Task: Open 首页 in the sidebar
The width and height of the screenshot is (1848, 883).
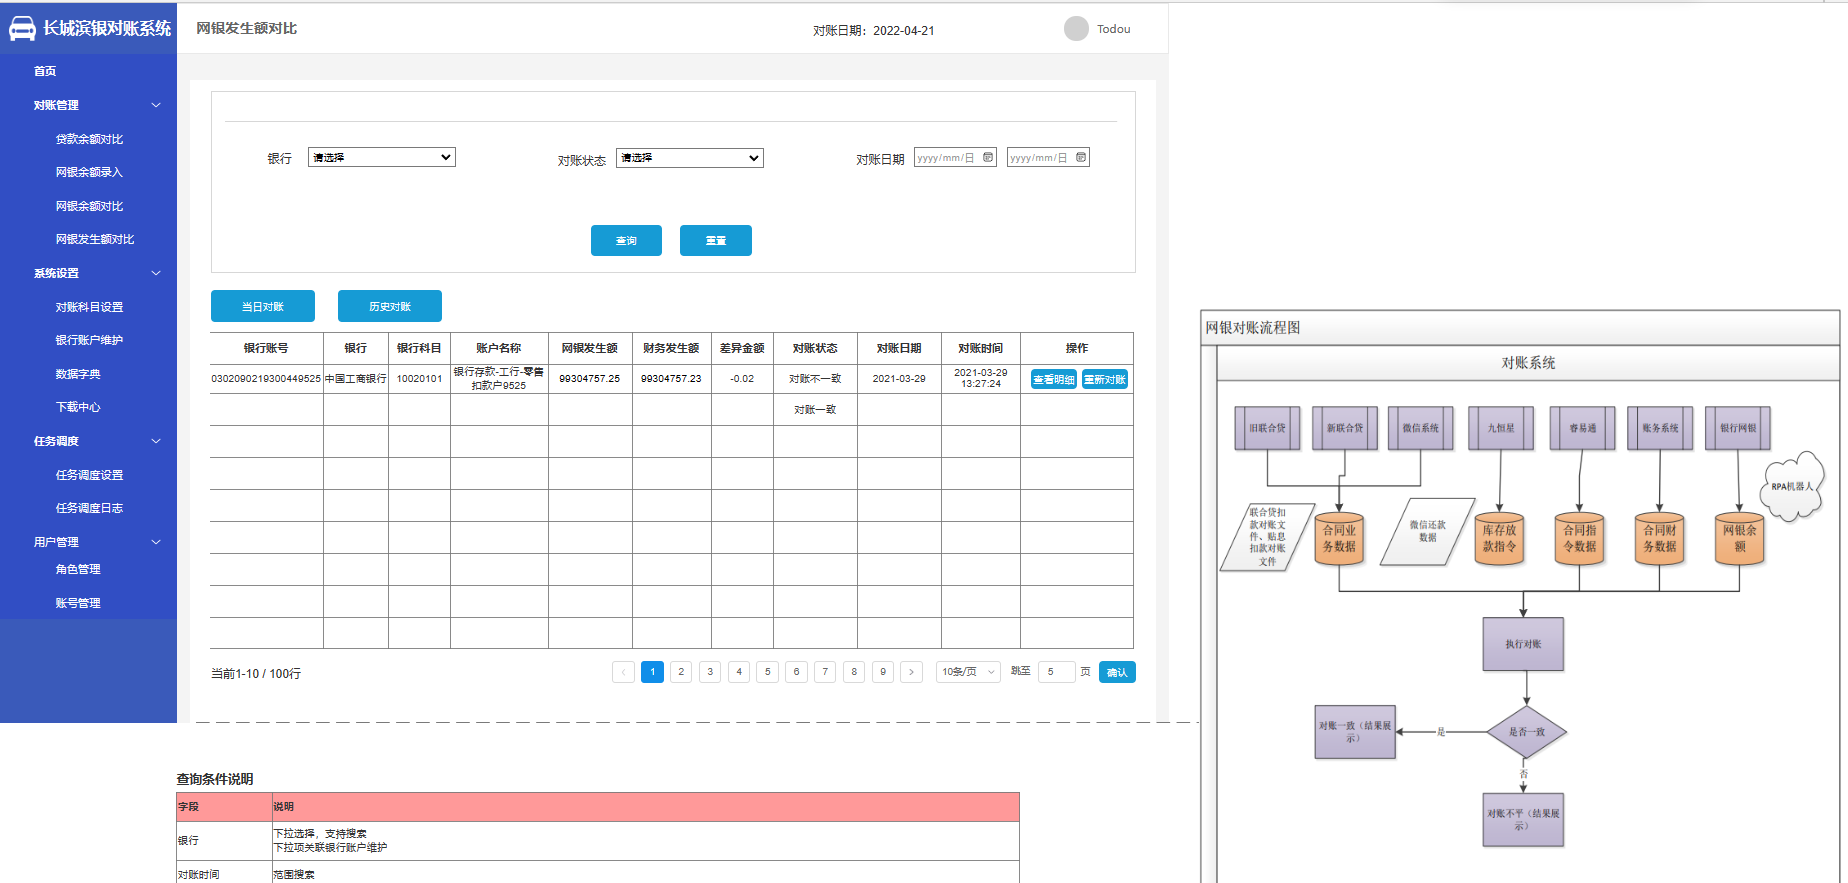Action: [x=45, y=71]
